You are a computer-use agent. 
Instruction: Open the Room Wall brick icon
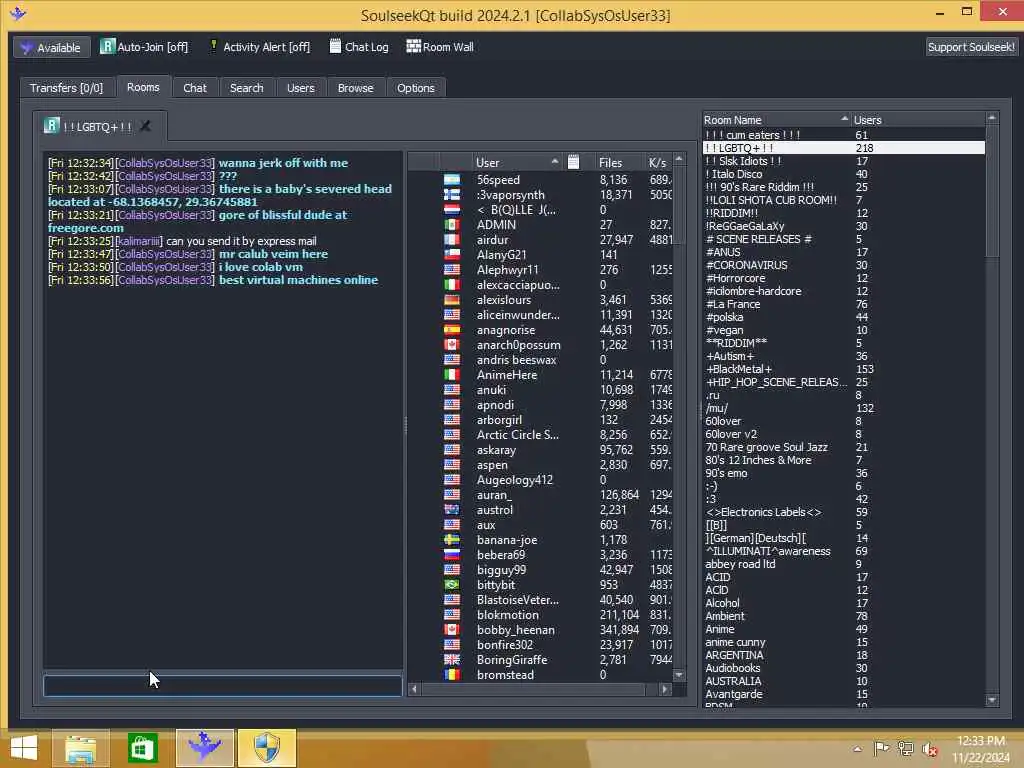tap(413, 46)
